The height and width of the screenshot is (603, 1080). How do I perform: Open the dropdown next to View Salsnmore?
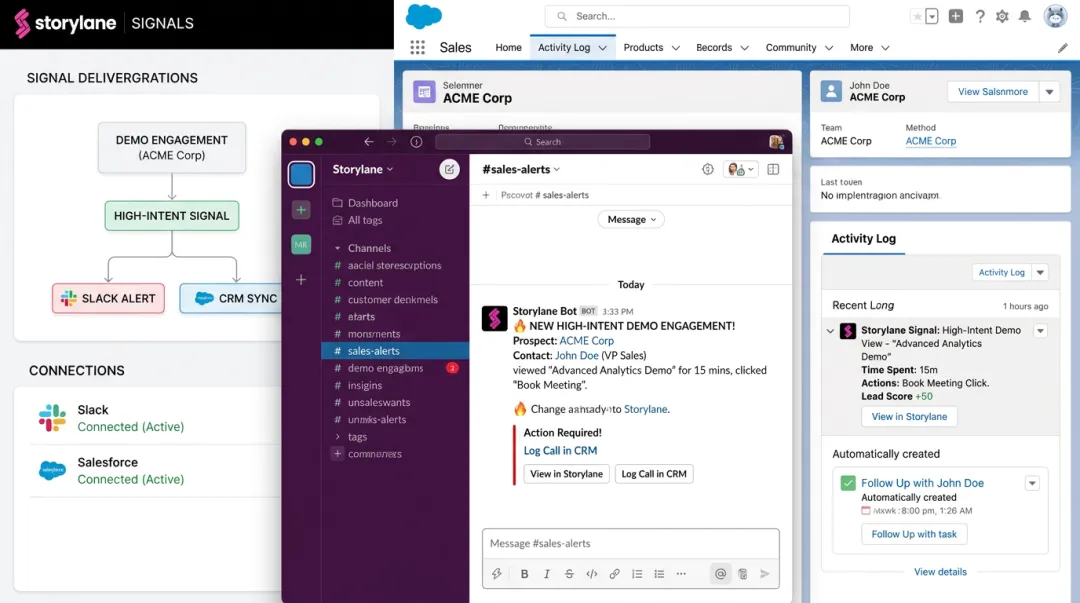1049,92
